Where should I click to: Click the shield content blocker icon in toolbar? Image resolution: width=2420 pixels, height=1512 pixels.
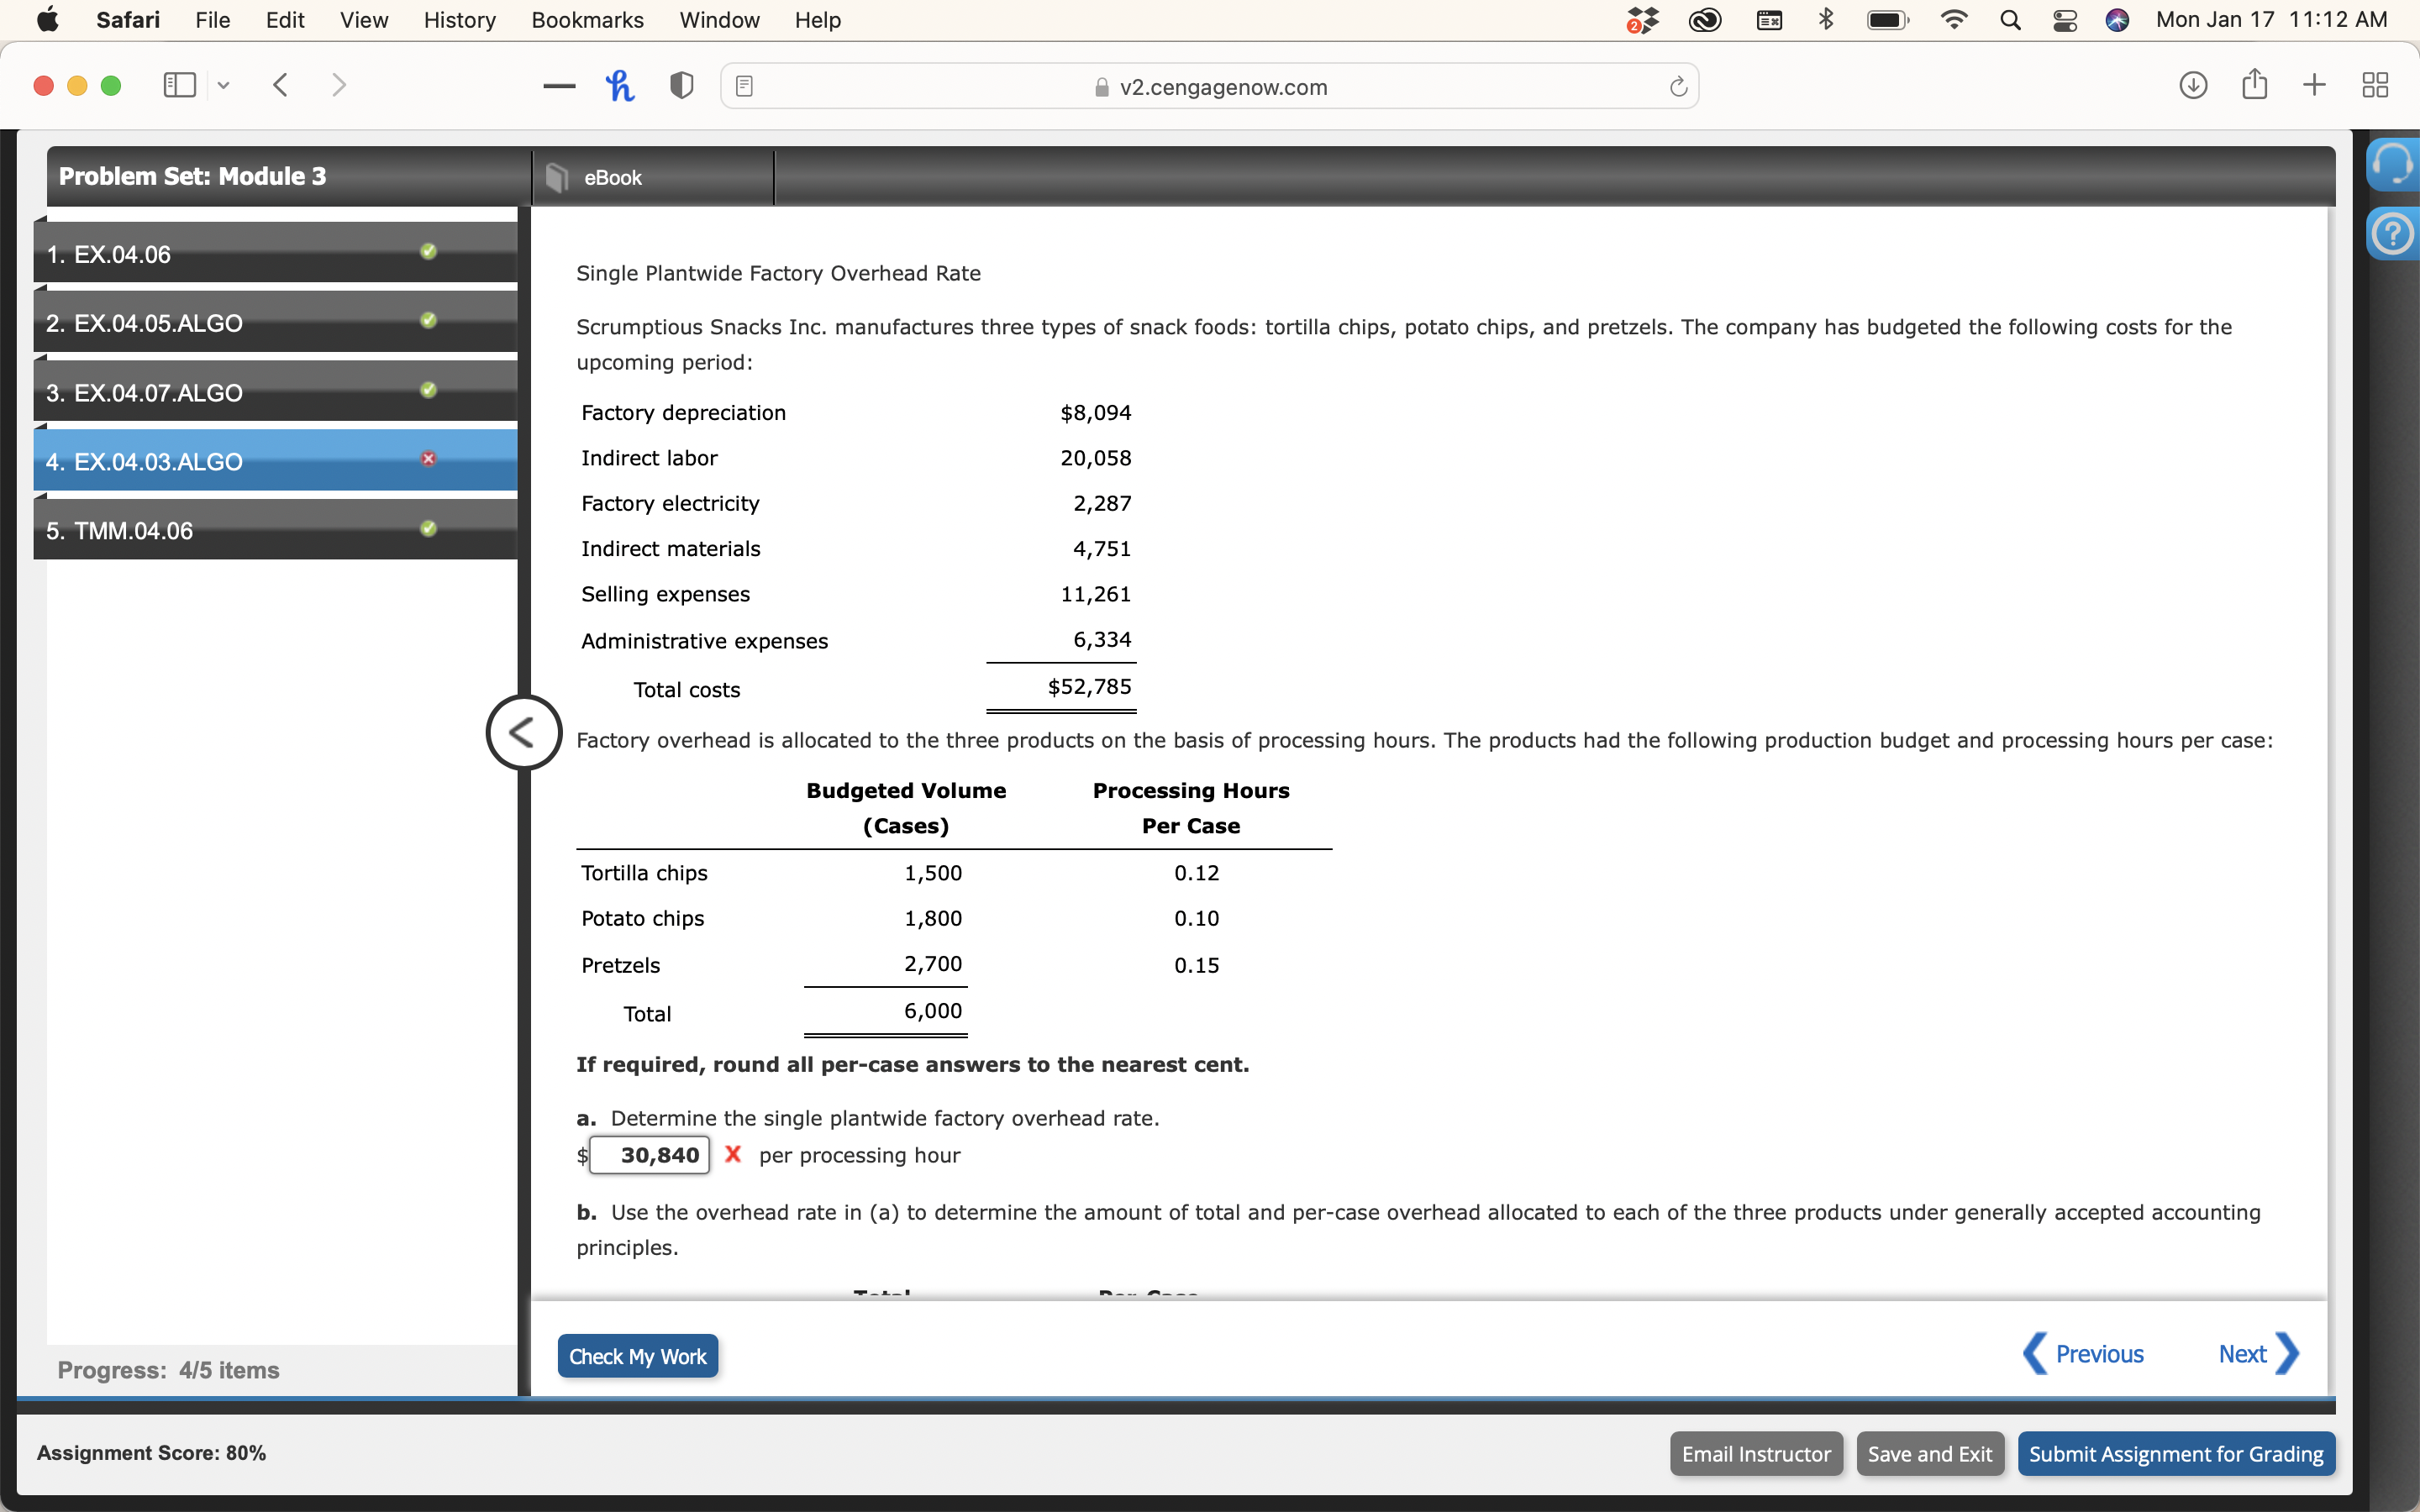(x=681, y=85)
